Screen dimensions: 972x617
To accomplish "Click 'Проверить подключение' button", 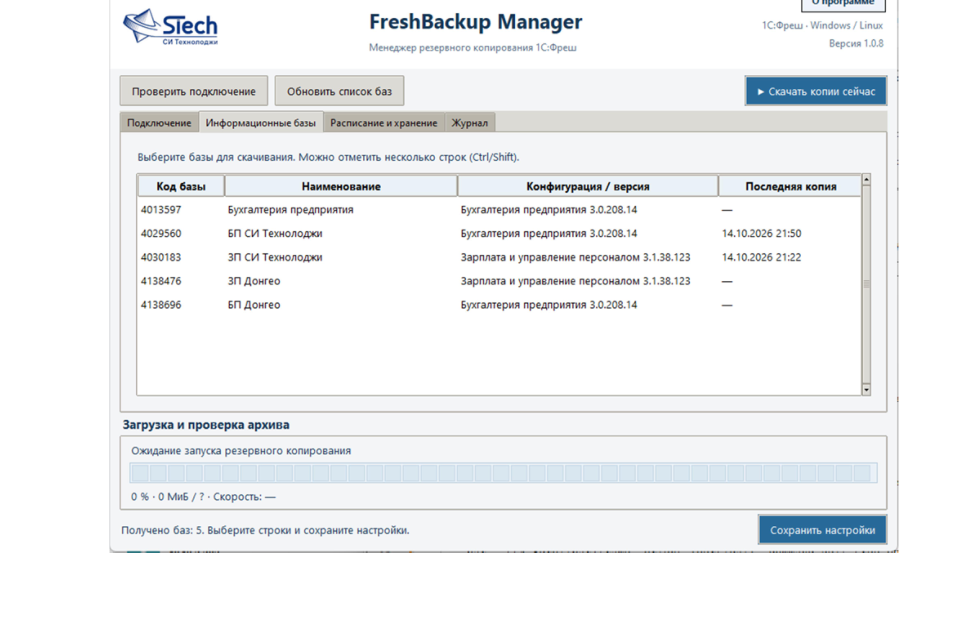I will click(x=193, y=91).
